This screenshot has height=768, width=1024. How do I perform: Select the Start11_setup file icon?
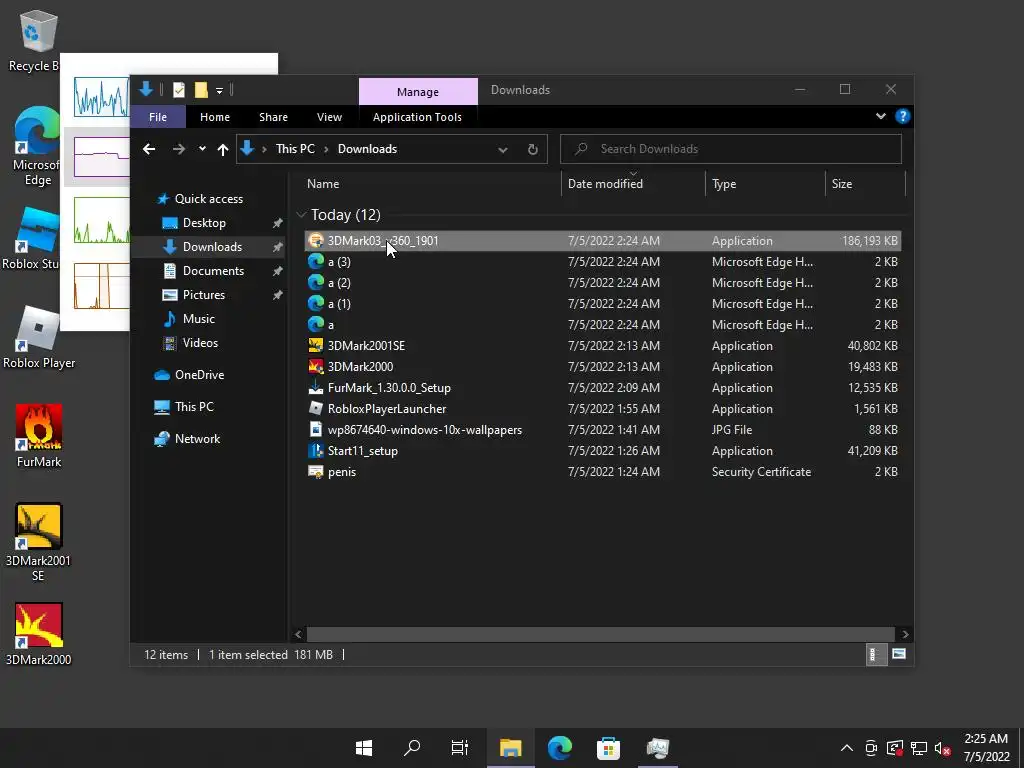click(316, 451)
